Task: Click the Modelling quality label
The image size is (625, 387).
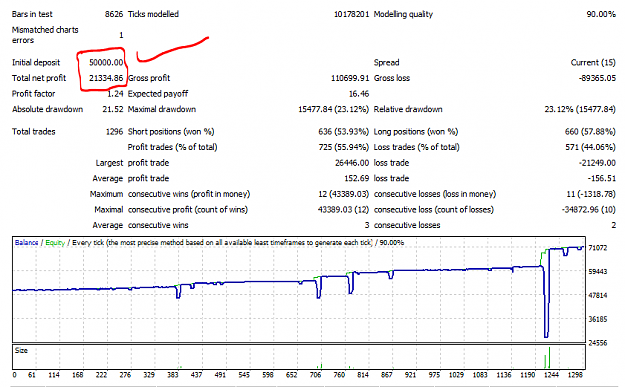Action: [403, 14]
